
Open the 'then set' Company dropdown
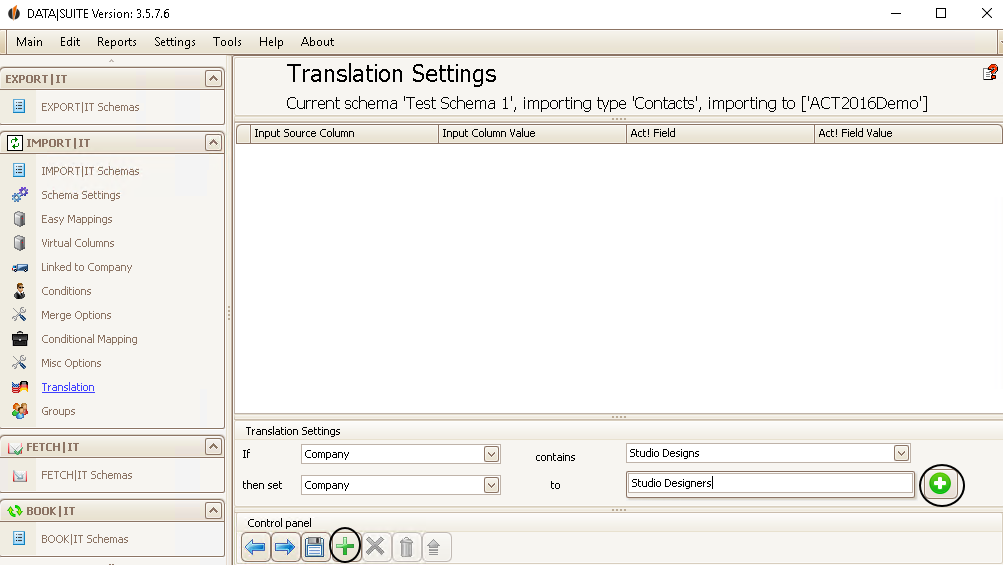(x=491, y=485)
